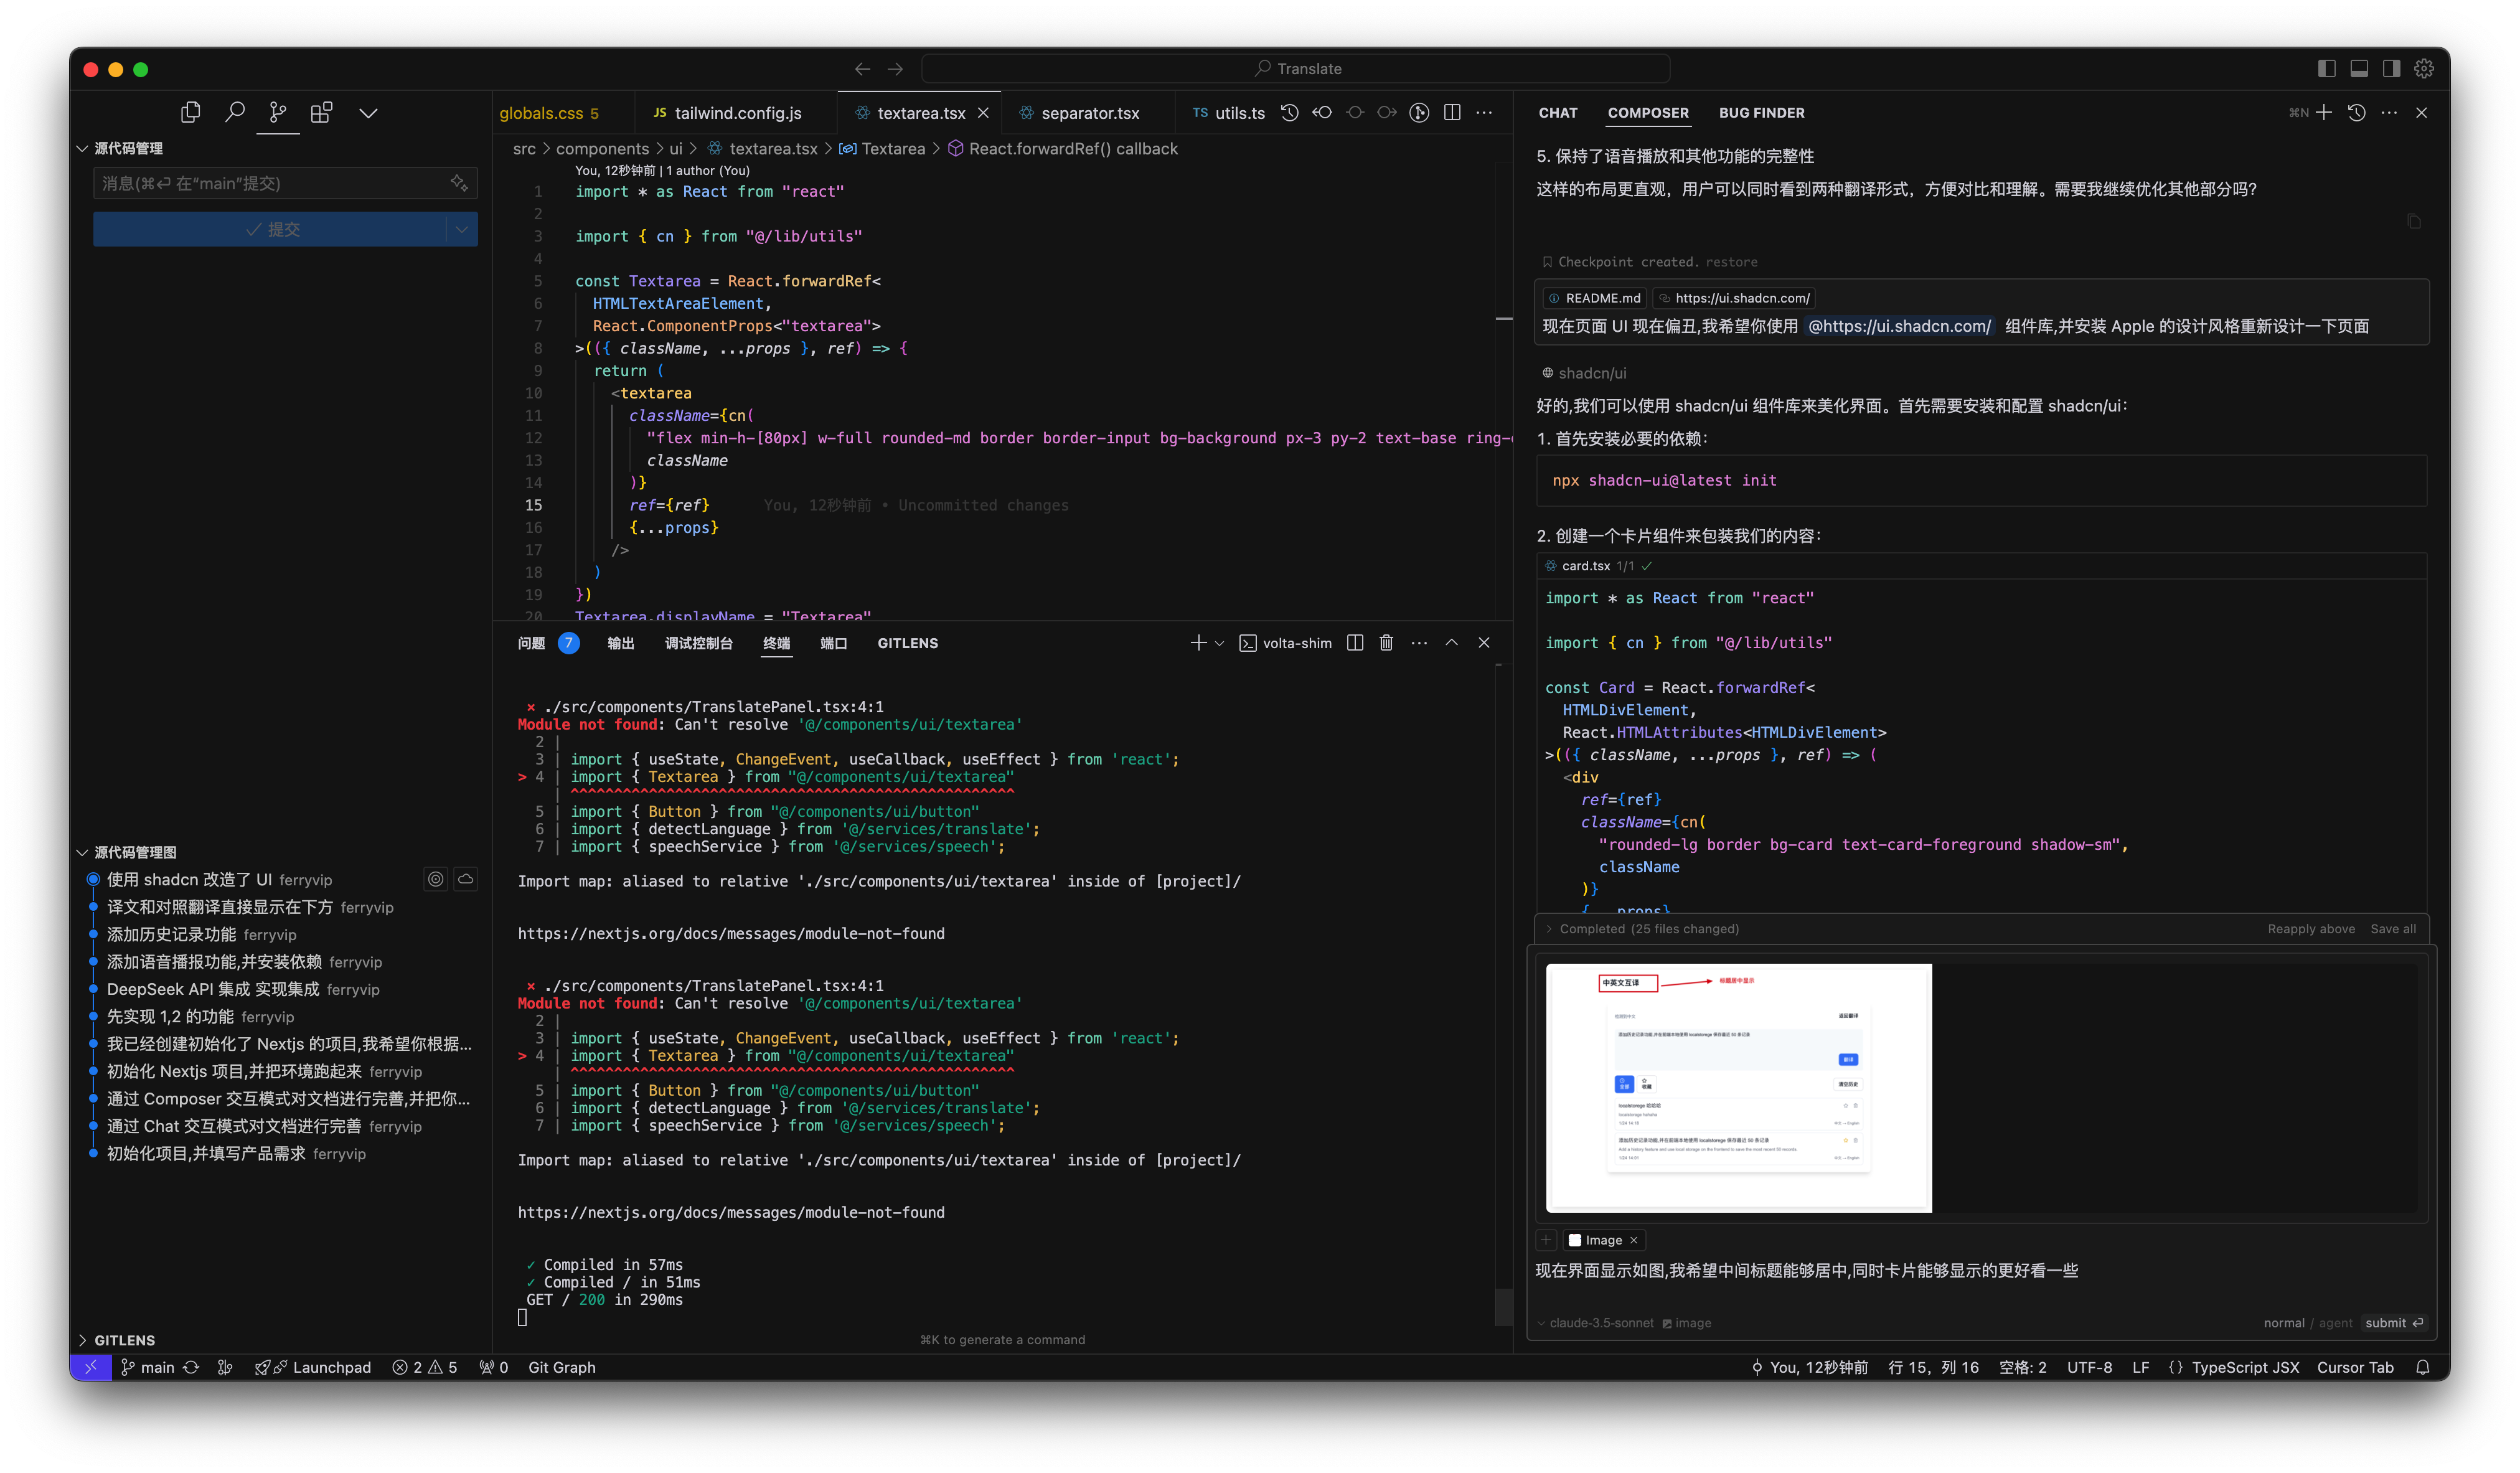Screen dimensions: 2520x1473
Task: Click the notifications bell in status bar
Action: pyautogui.click(x=2422, y=1367)
